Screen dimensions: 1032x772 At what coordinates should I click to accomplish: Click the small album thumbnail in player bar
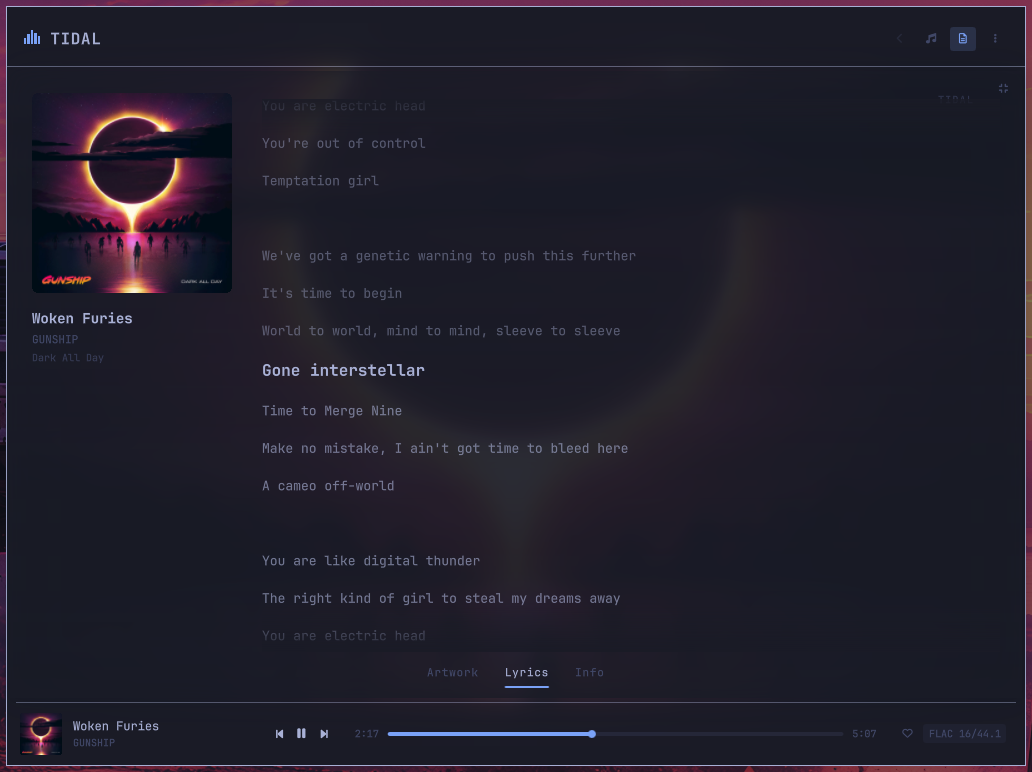(x=41, y=734)
